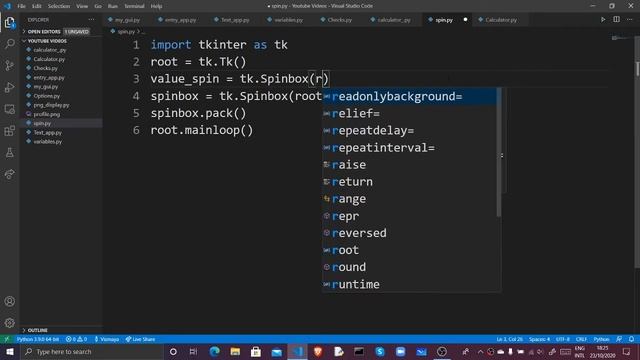640x360 pixels.
Task: Show hidden system tray icons chevron
Action: click(480, 352)
